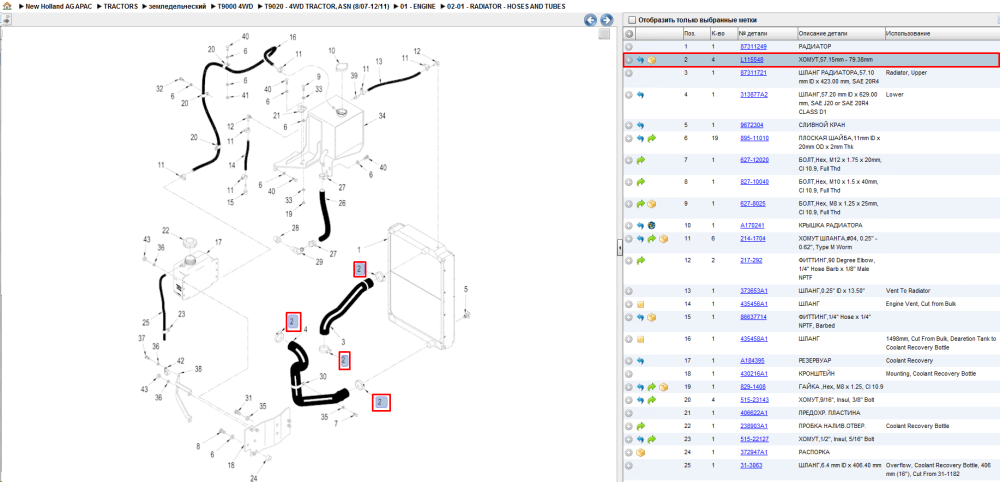Select 'Vent To Radiator' usage text
1000x482 pixels.
coord(907,291)
